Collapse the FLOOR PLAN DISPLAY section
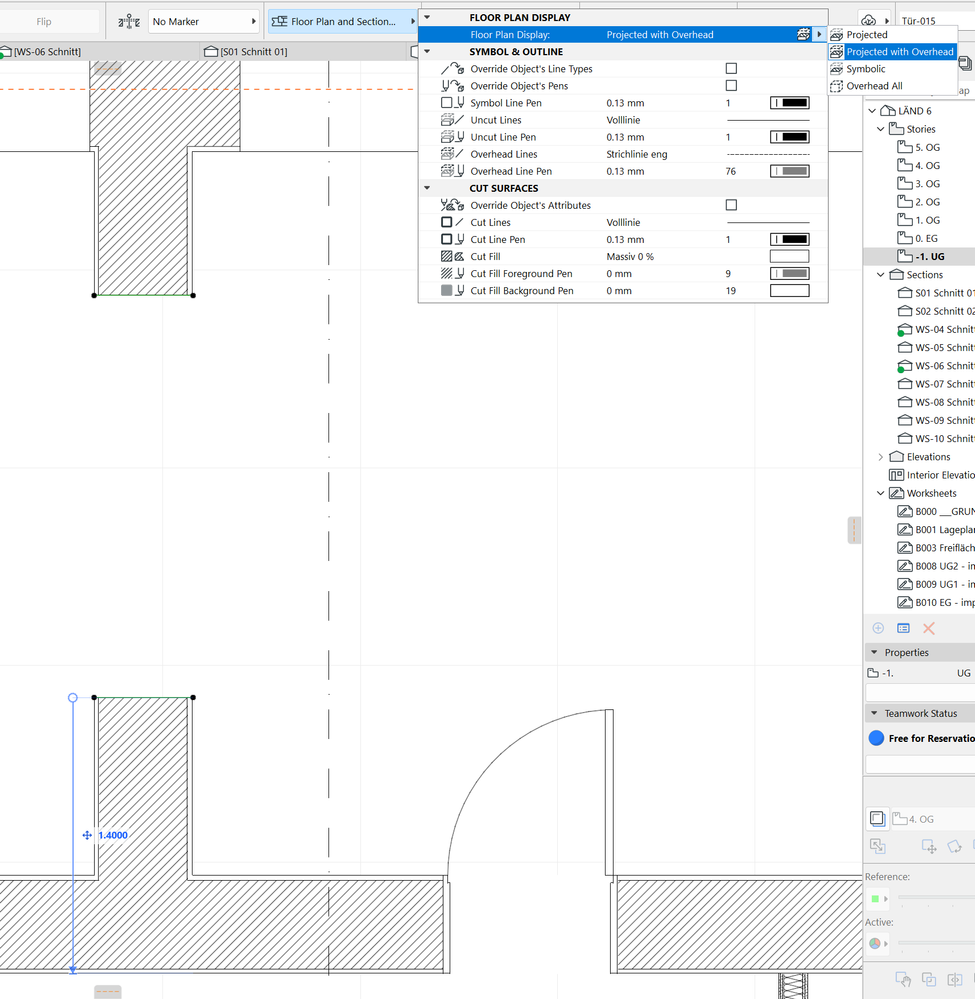The width and height of the screenshot is (975, 999). 428,18
